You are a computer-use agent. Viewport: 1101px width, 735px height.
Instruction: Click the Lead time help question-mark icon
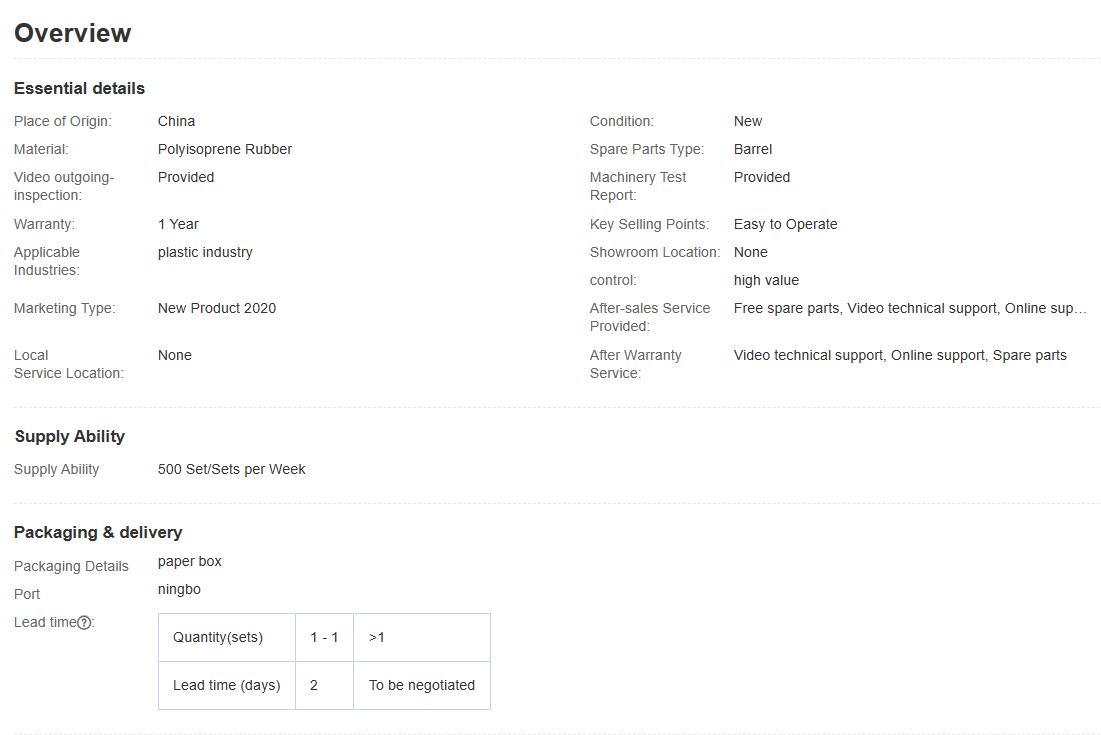[x=85, y=623]
